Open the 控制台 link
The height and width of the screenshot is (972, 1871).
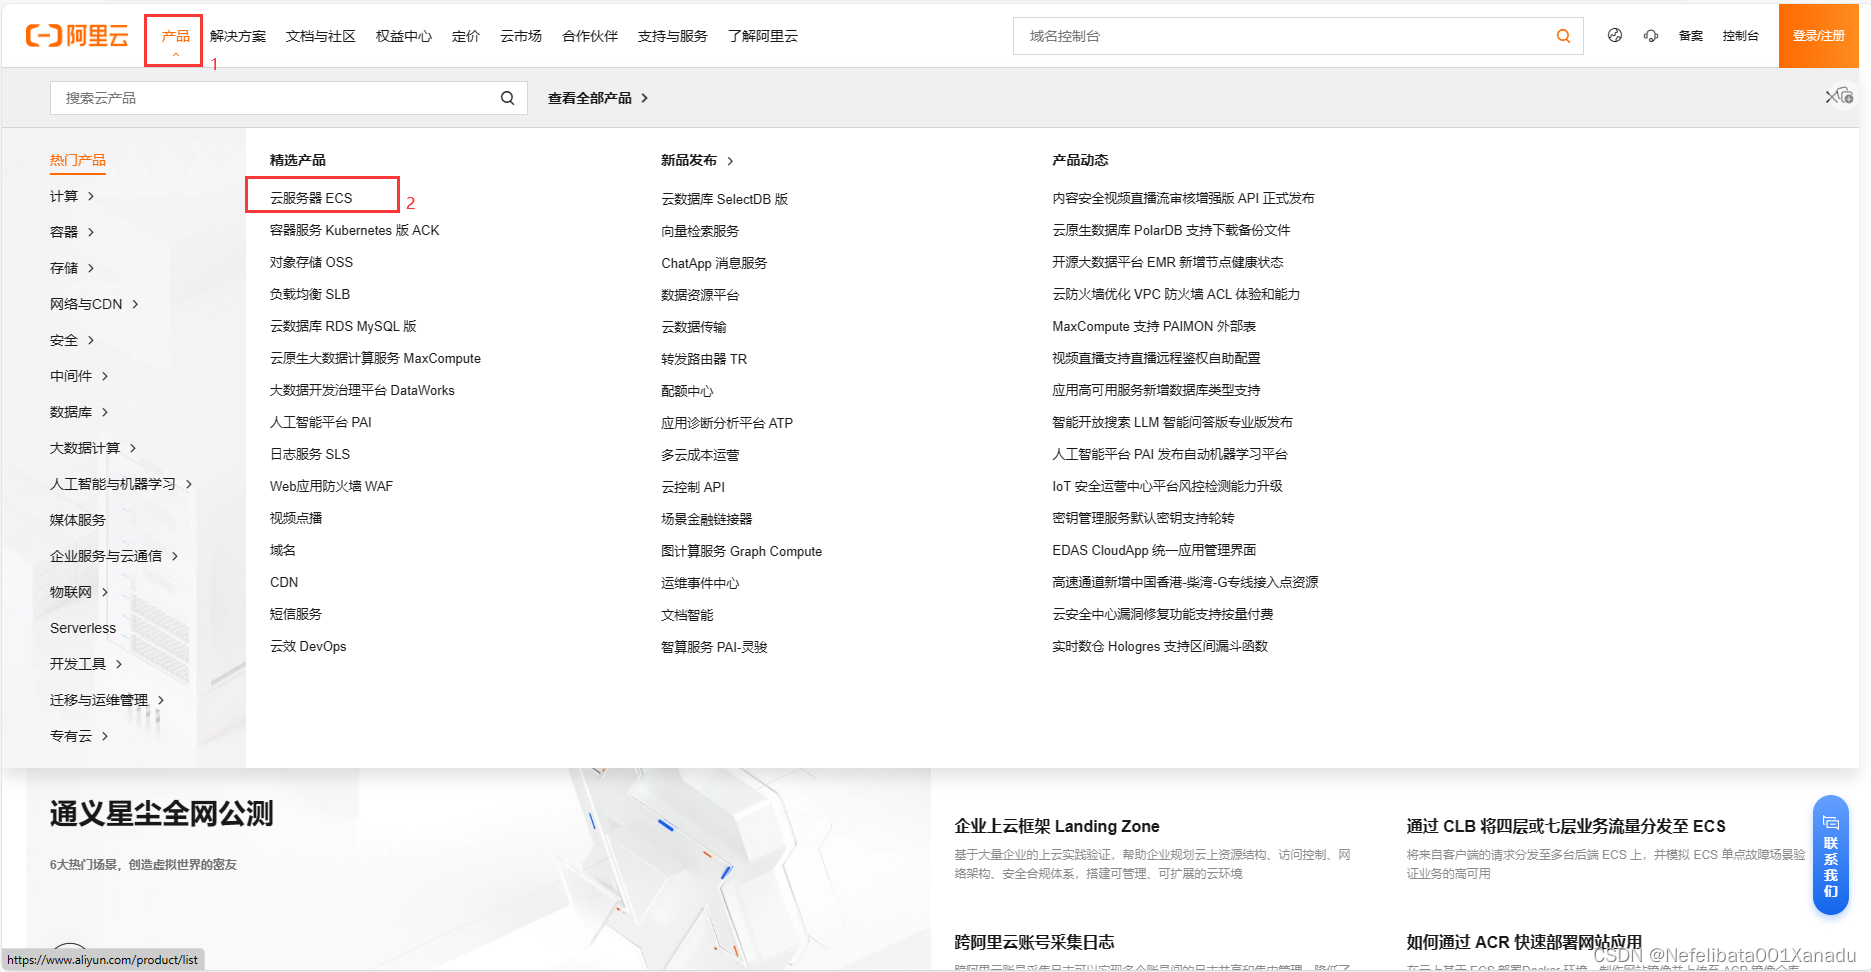click(x=1740, y=36)
